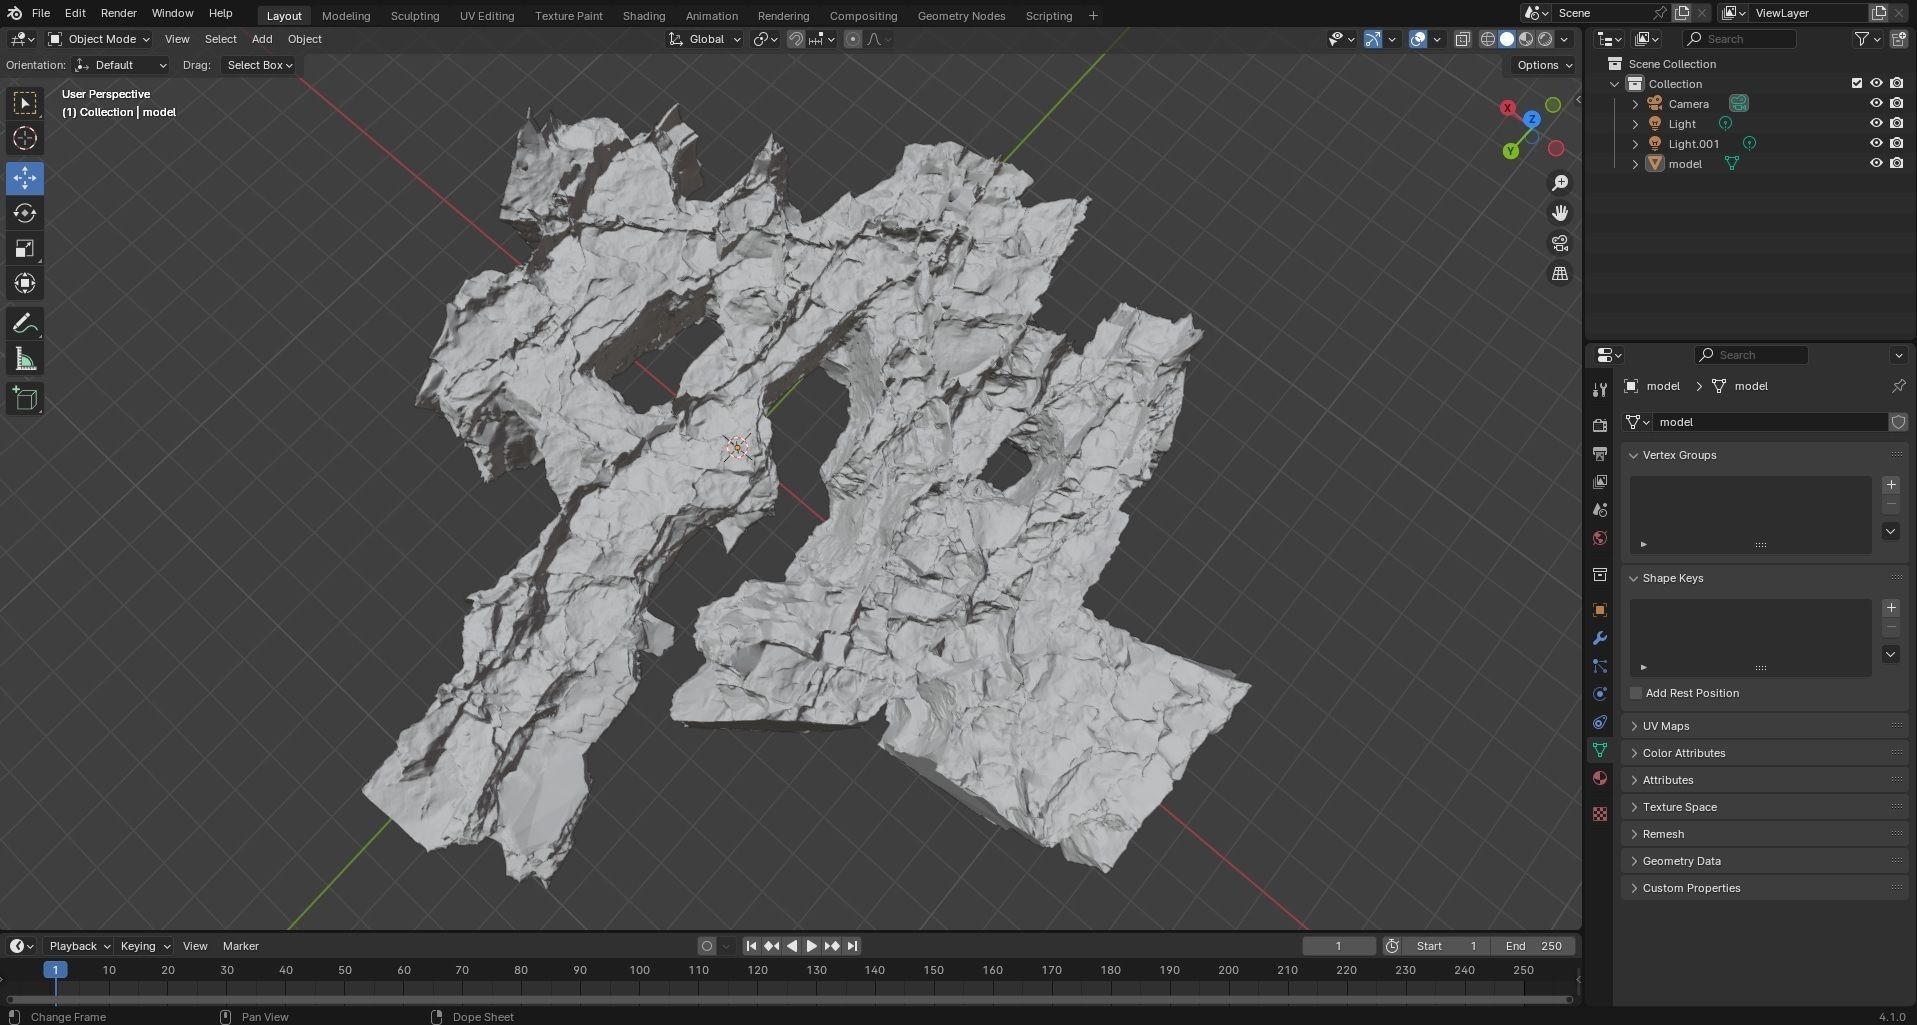Select the Annotate tool
The width and height of the screenshot is (1917, 1025).
pyautogui.click(x=25, y=324)
